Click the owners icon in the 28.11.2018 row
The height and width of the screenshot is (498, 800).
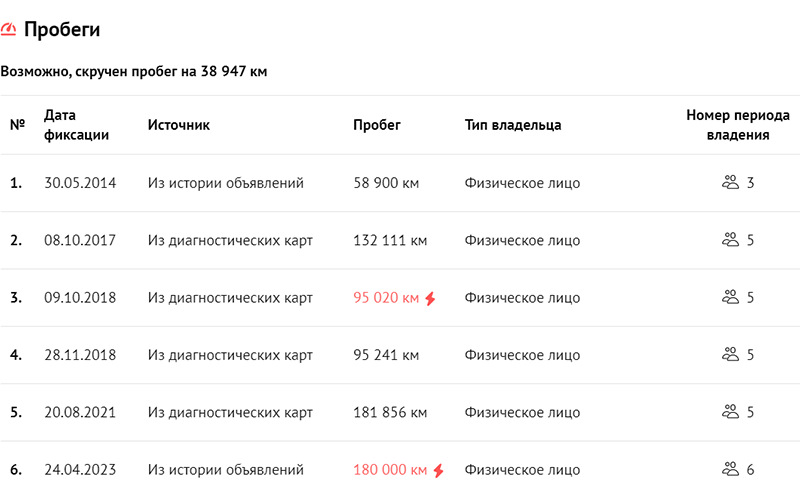[x=730, y=355]
